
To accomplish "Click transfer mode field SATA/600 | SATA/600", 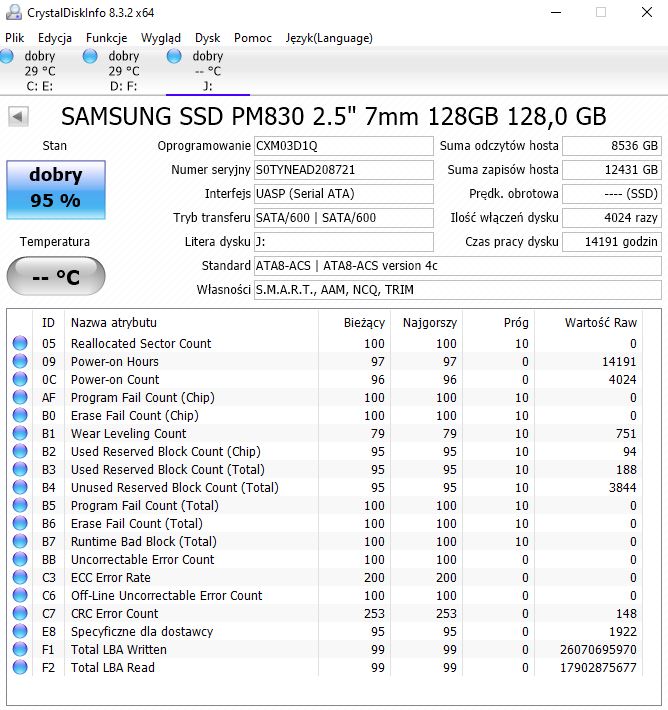I will 343,218.
